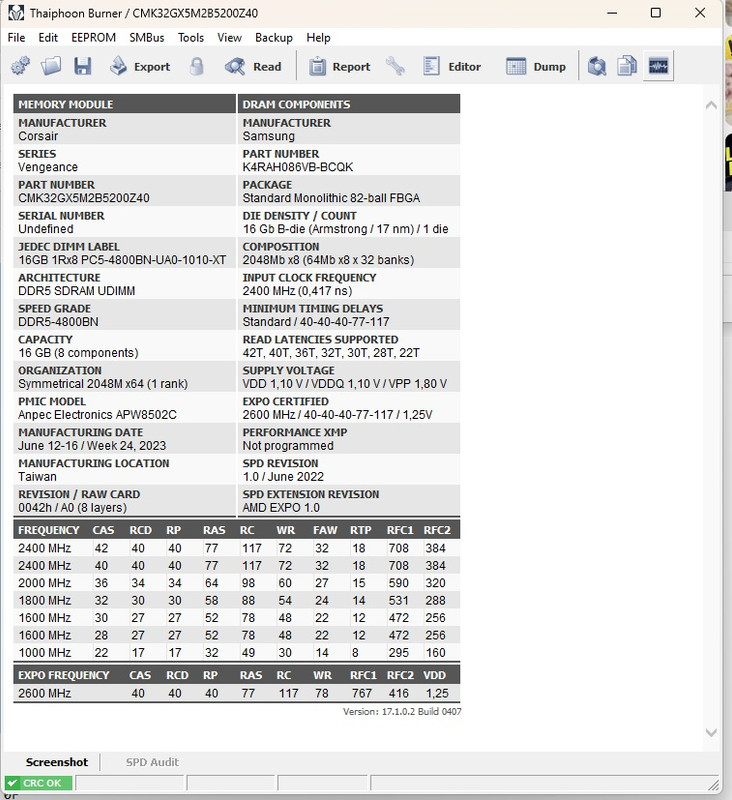Image resolution: width=732 pixels, height=800 pixels.
Task: Click the 1.0 / June 2022 SPD revision
Action: (x=283, y=477)
